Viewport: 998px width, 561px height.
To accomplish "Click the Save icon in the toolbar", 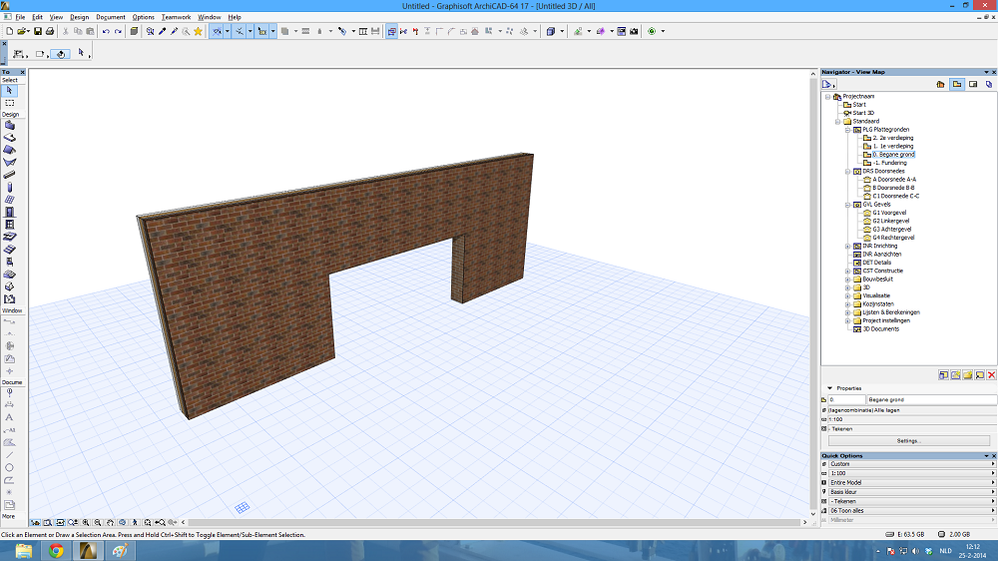I will pos(37,31).
